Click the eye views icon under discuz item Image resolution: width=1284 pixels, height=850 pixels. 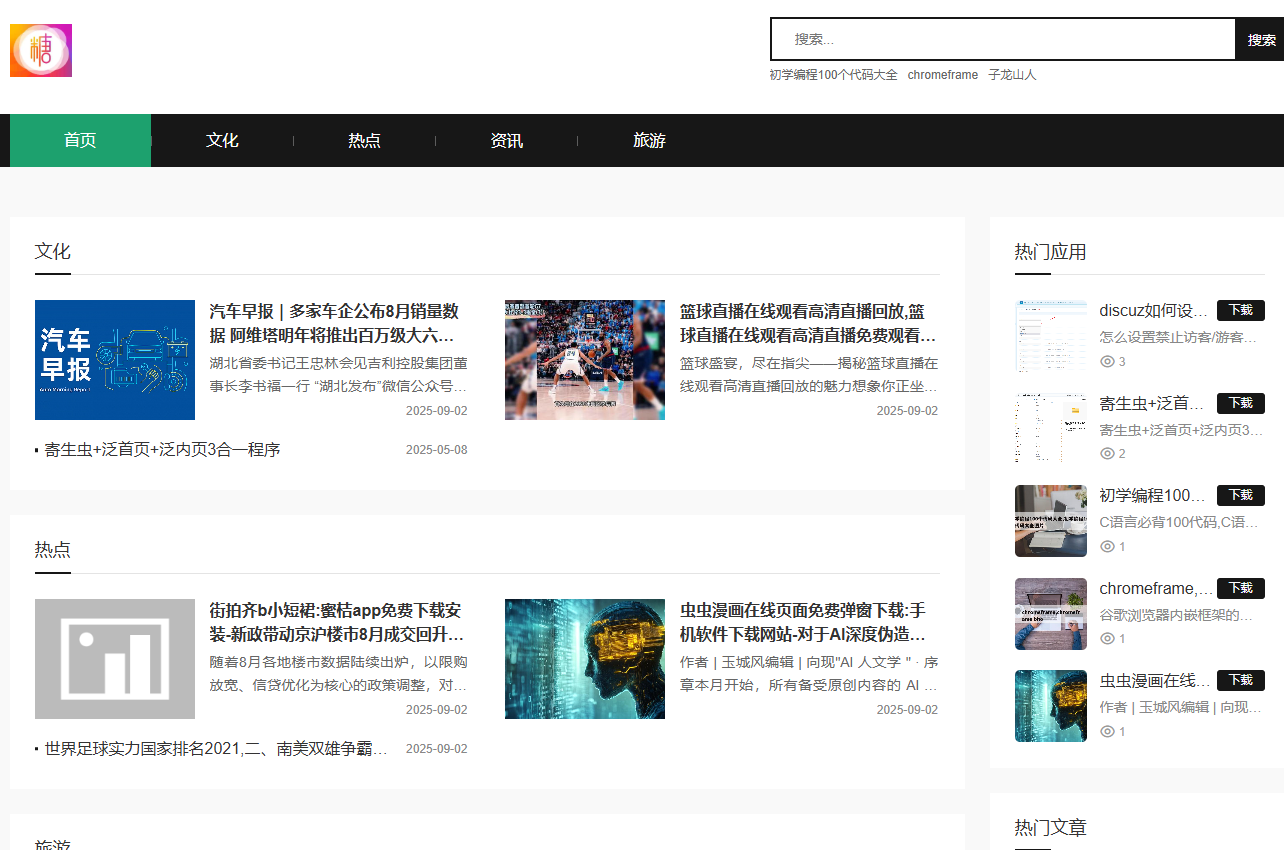coord(1106,362)
